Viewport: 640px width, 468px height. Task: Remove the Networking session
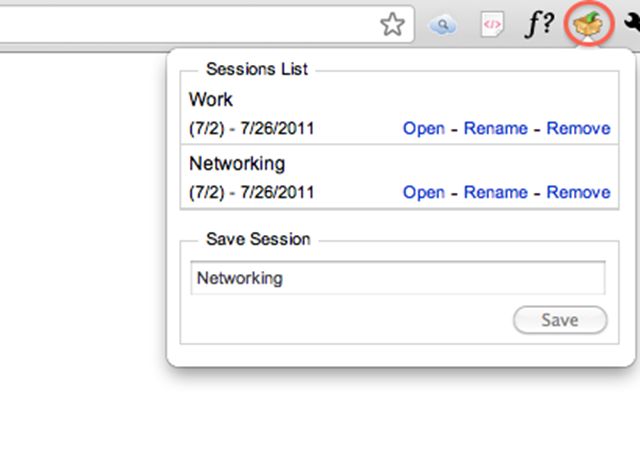click(x=578, y=193)
